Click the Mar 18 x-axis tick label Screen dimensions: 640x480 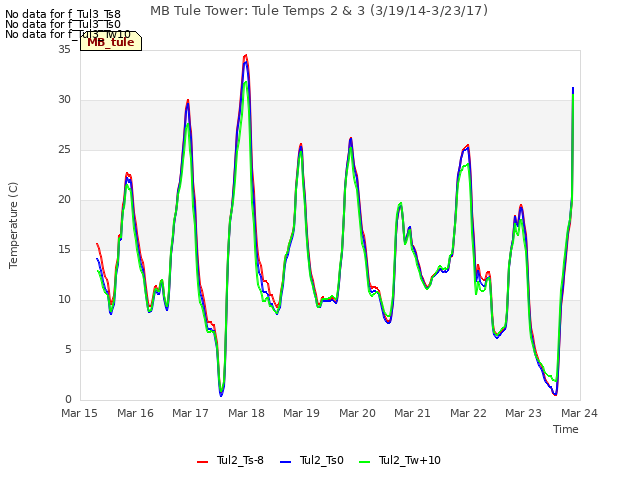[x=247, y=413]
